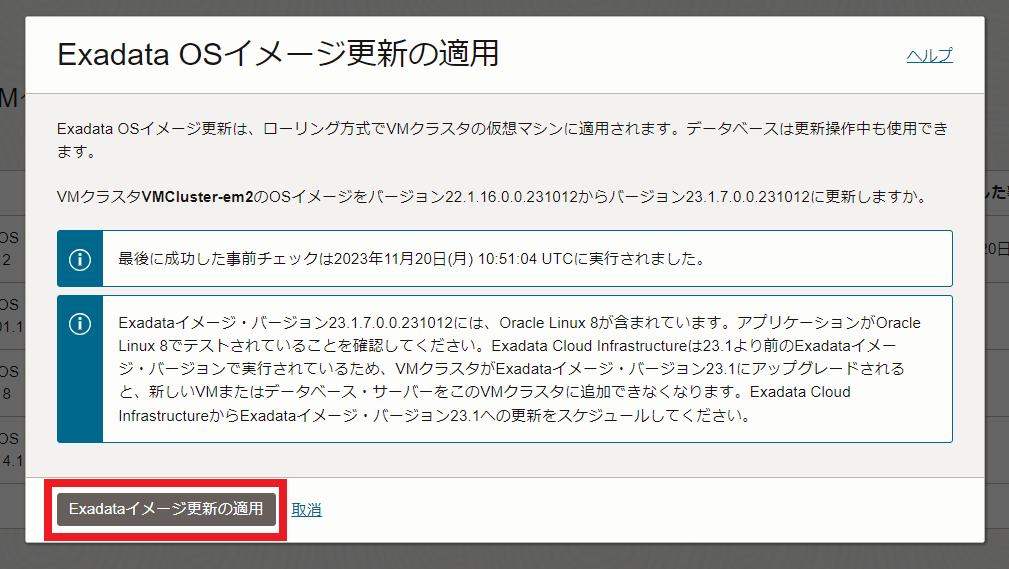1009x569 pixels.
Task: Click the empty footer area right of 取消
Action: pos(650,510)
